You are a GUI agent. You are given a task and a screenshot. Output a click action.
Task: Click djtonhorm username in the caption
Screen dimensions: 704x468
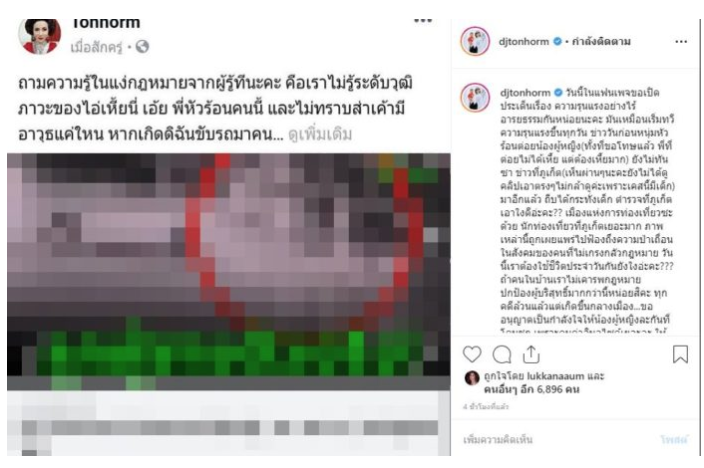(525, 93)
